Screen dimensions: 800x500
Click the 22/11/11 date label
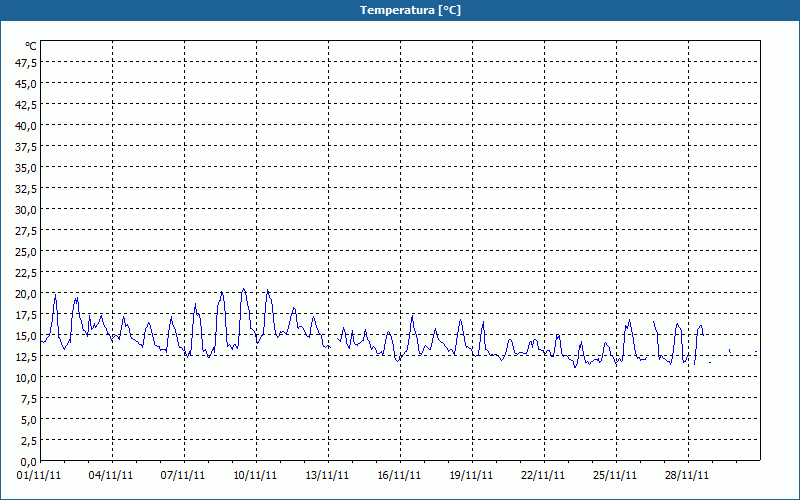click(543, 475)
